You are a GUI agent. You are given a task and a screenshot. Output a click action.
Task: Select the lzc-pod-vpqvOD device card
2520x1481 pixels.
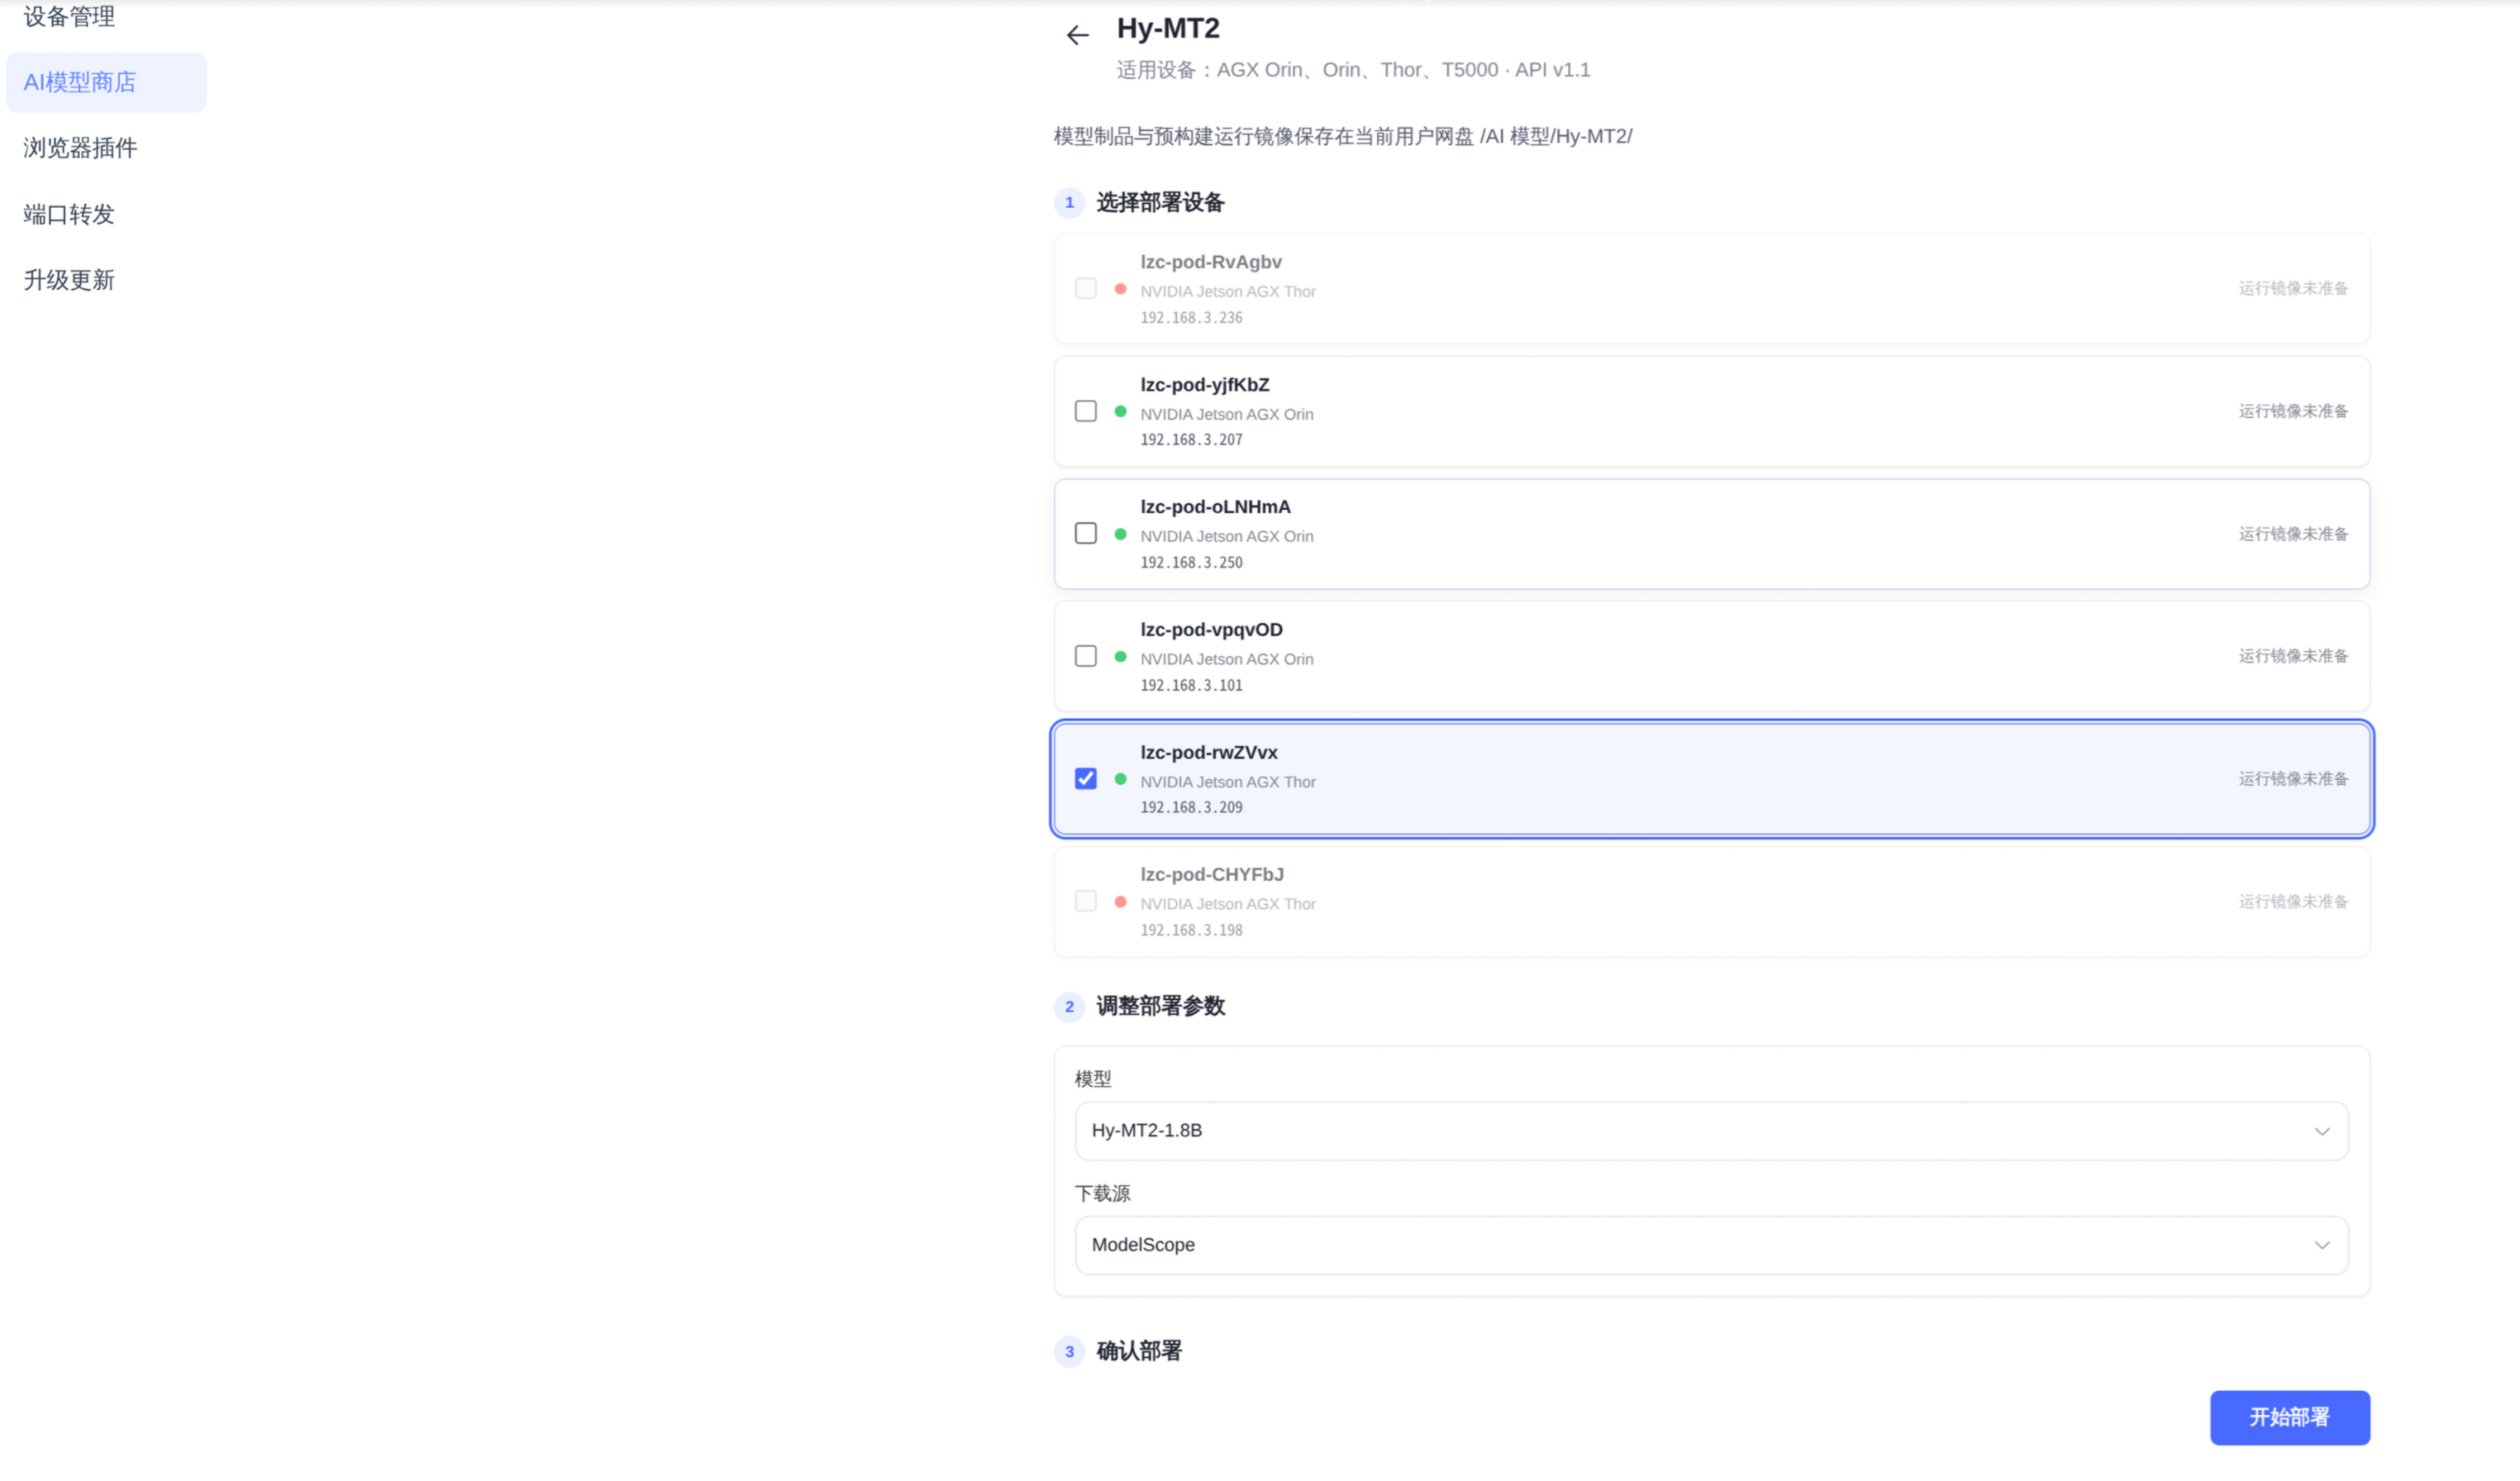click(1711, 656)
